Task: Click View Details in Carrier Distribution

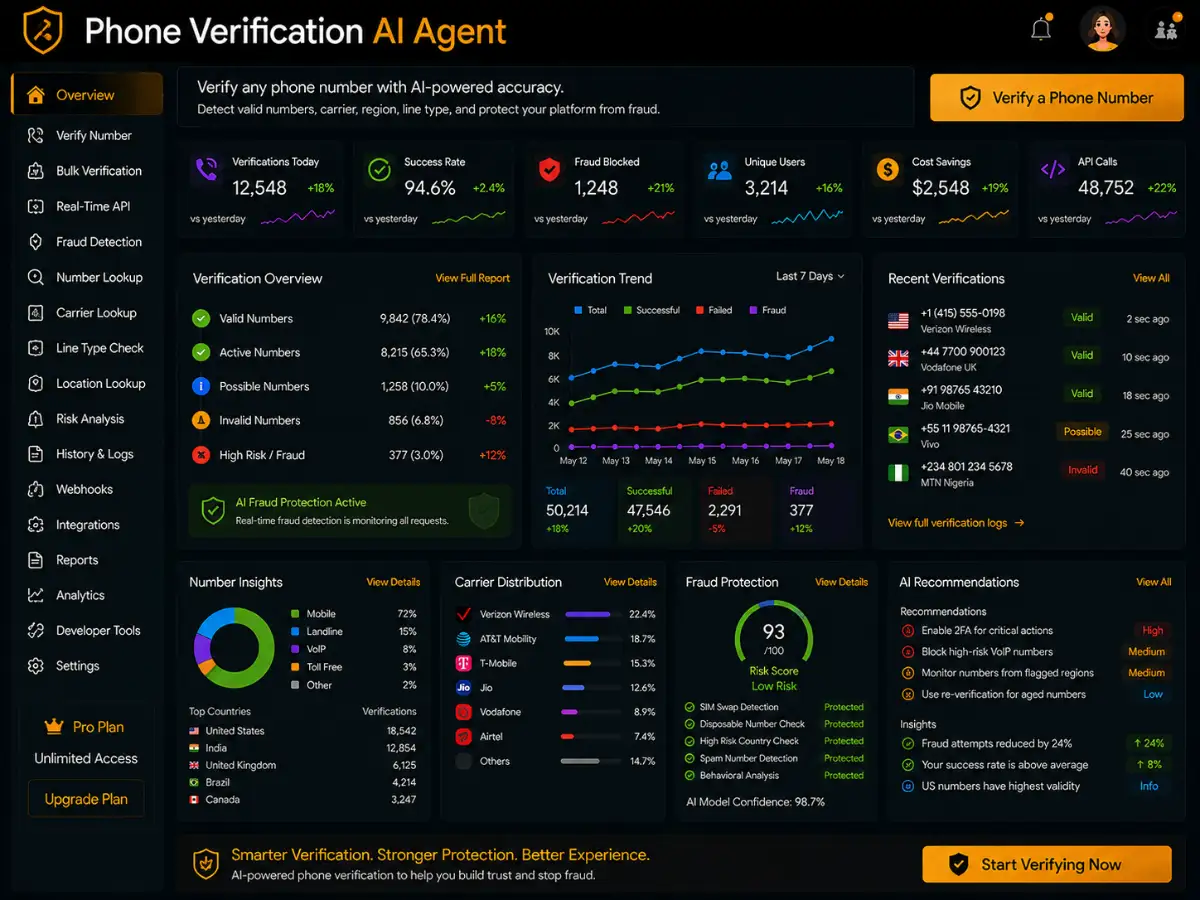Action: [630, 582]
